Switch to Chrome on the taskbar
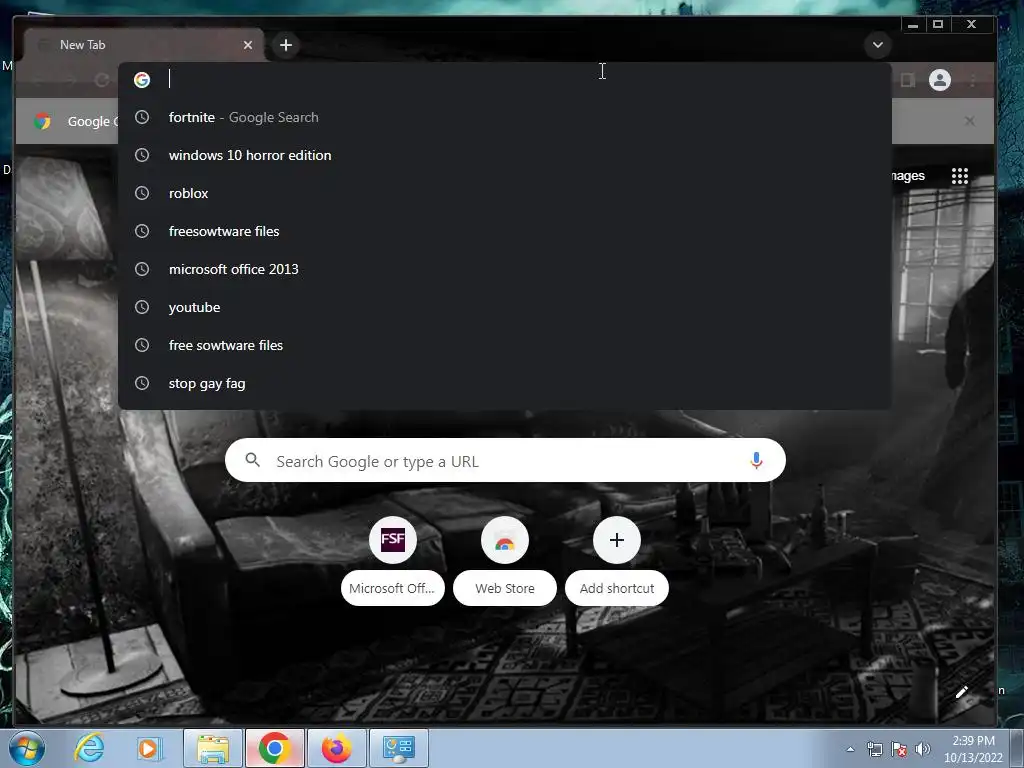Screen dimensions: 1024x768 [x=274, y=748]
